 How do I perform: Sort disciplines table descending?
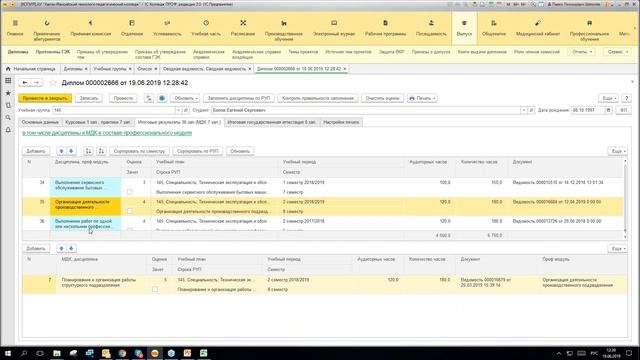tap(101, 151)
